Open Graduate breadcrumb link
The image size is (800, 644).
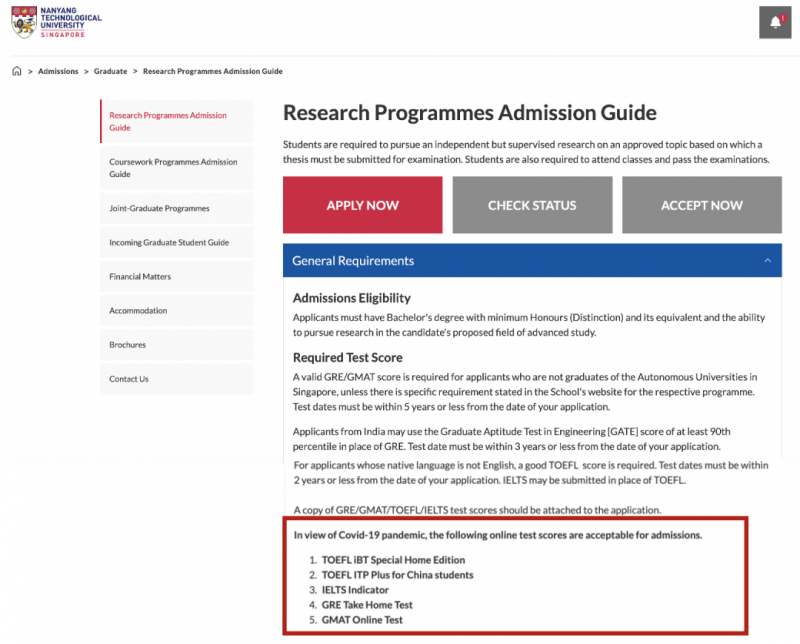tap(110, 71)
